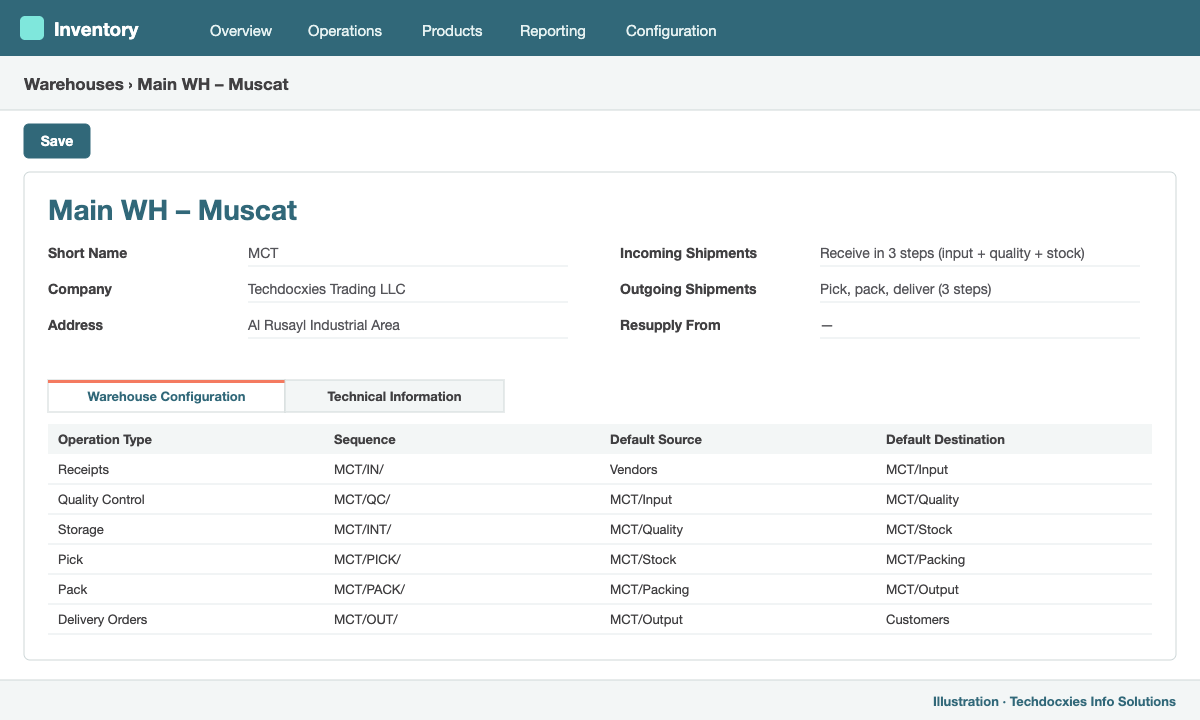
Task: Select the Receipts row
Action: 600,469
